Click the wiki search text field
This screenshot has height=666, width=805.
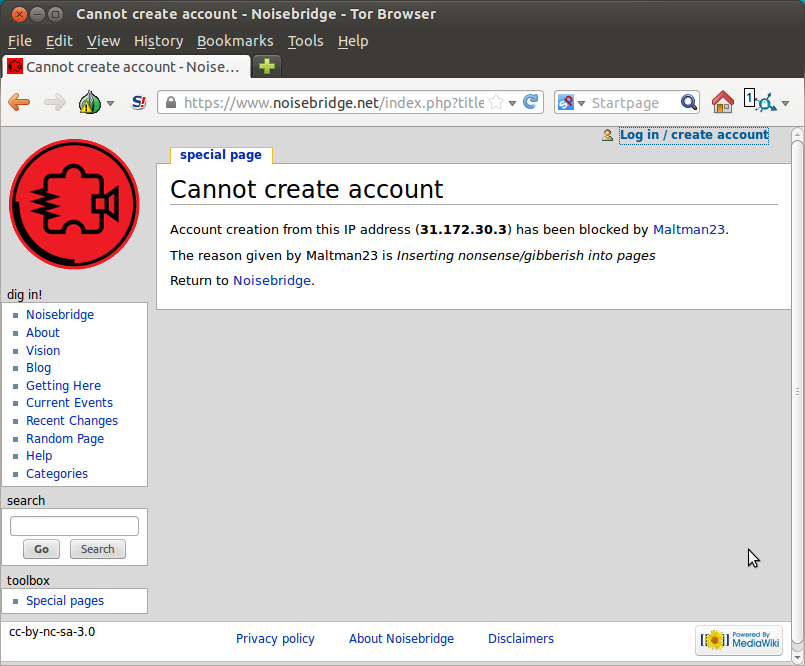[x=74, y=526]
